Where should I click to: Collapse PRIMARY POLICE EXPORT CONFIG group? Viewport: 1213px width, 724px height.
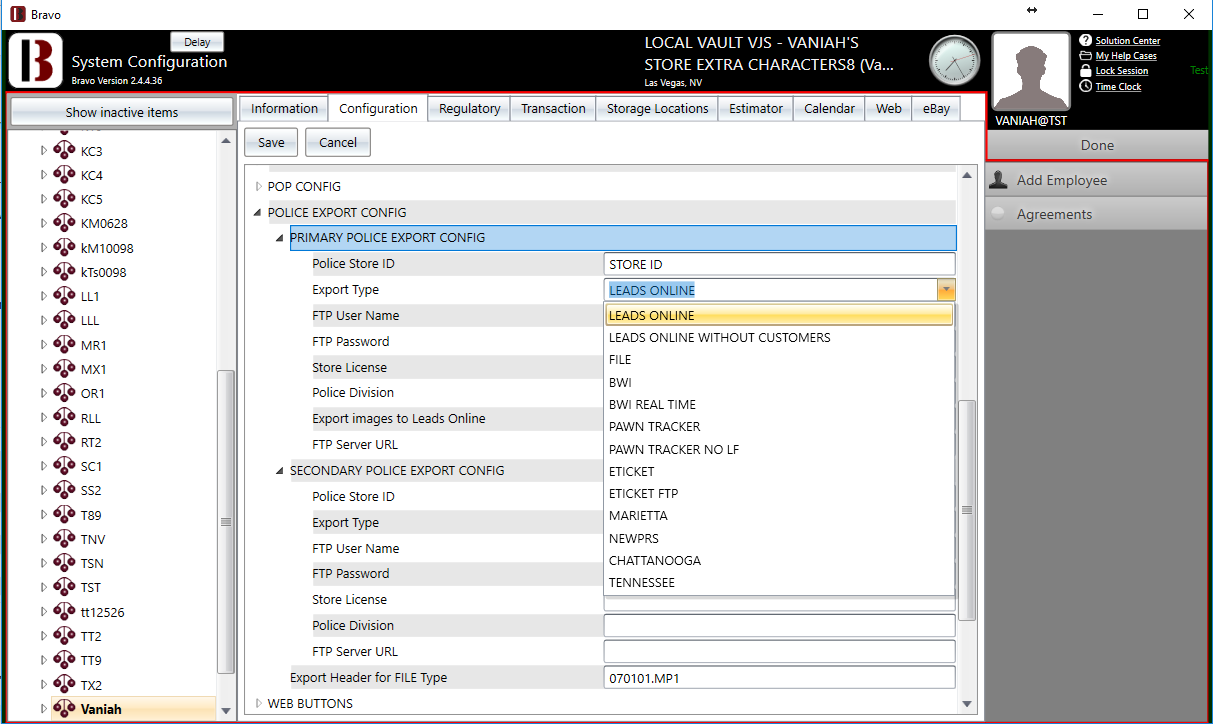coord(281,238)
